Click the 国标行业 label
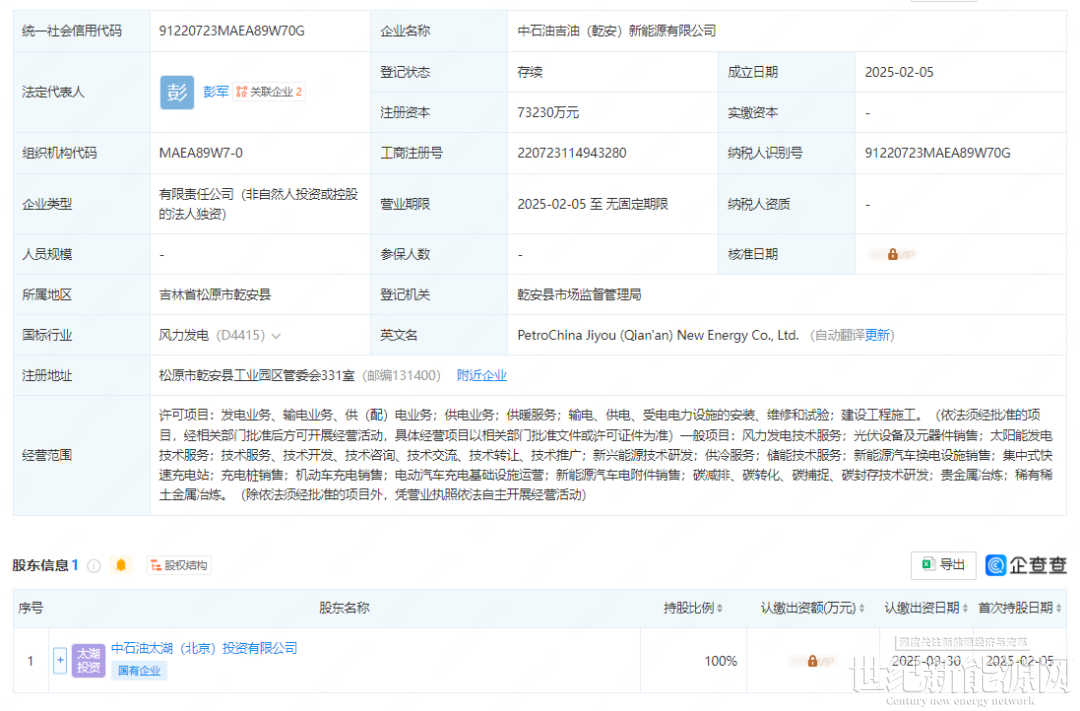Screen dimensions: 1080x711 click(47, 336)
